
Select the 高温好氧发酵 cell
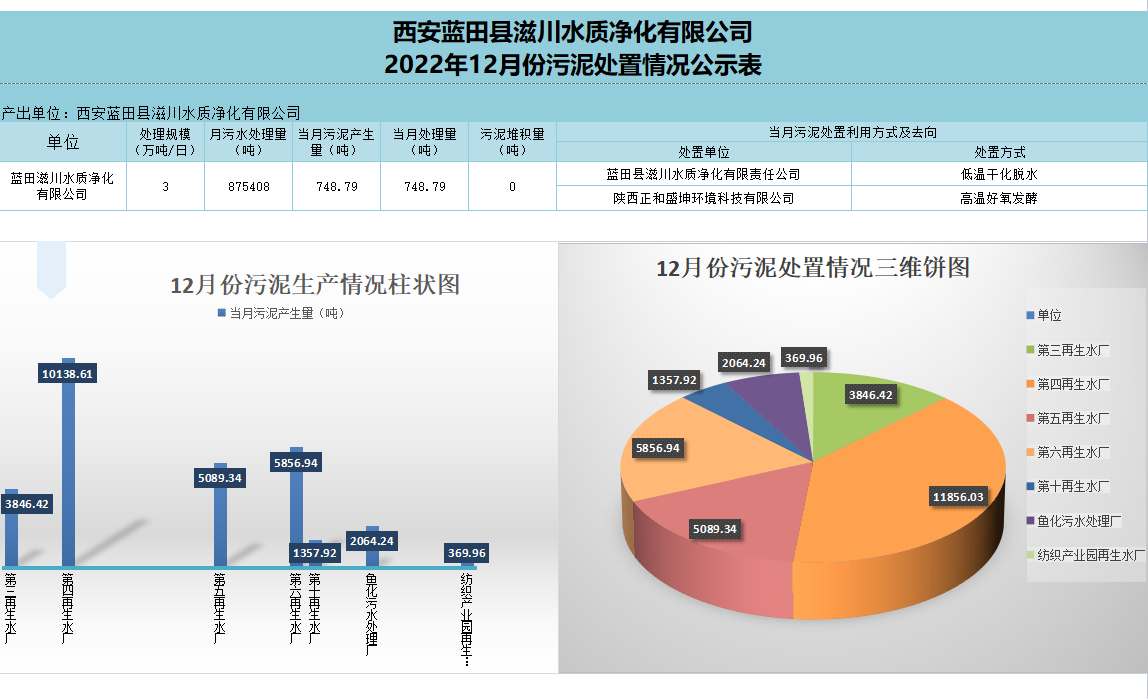998,198
